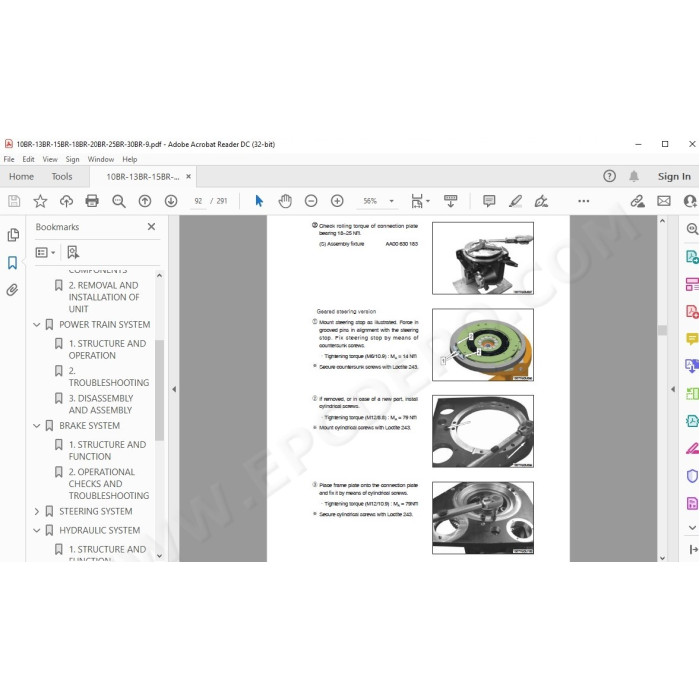
Task: Choose the Selection arrow tool
Action: 259,201
